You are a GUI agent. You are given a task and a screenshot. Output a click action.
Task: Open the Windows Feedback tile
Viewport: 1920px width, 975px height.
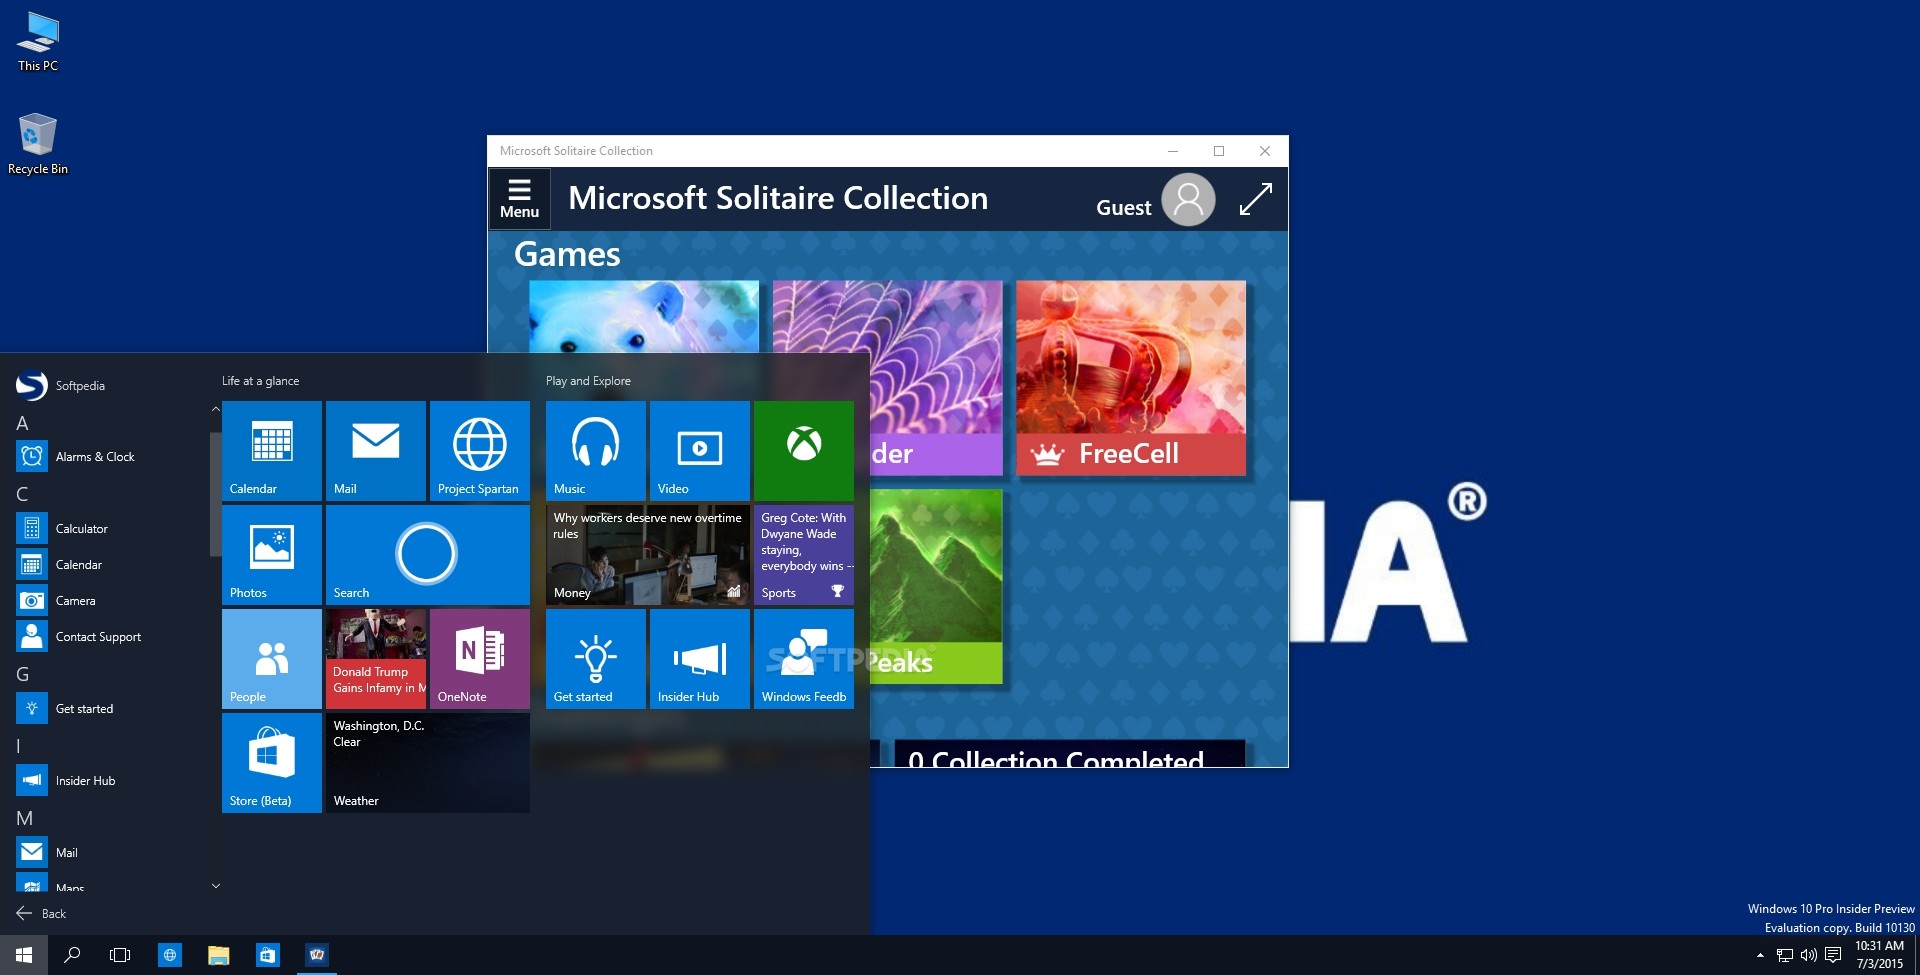(804, 658)
